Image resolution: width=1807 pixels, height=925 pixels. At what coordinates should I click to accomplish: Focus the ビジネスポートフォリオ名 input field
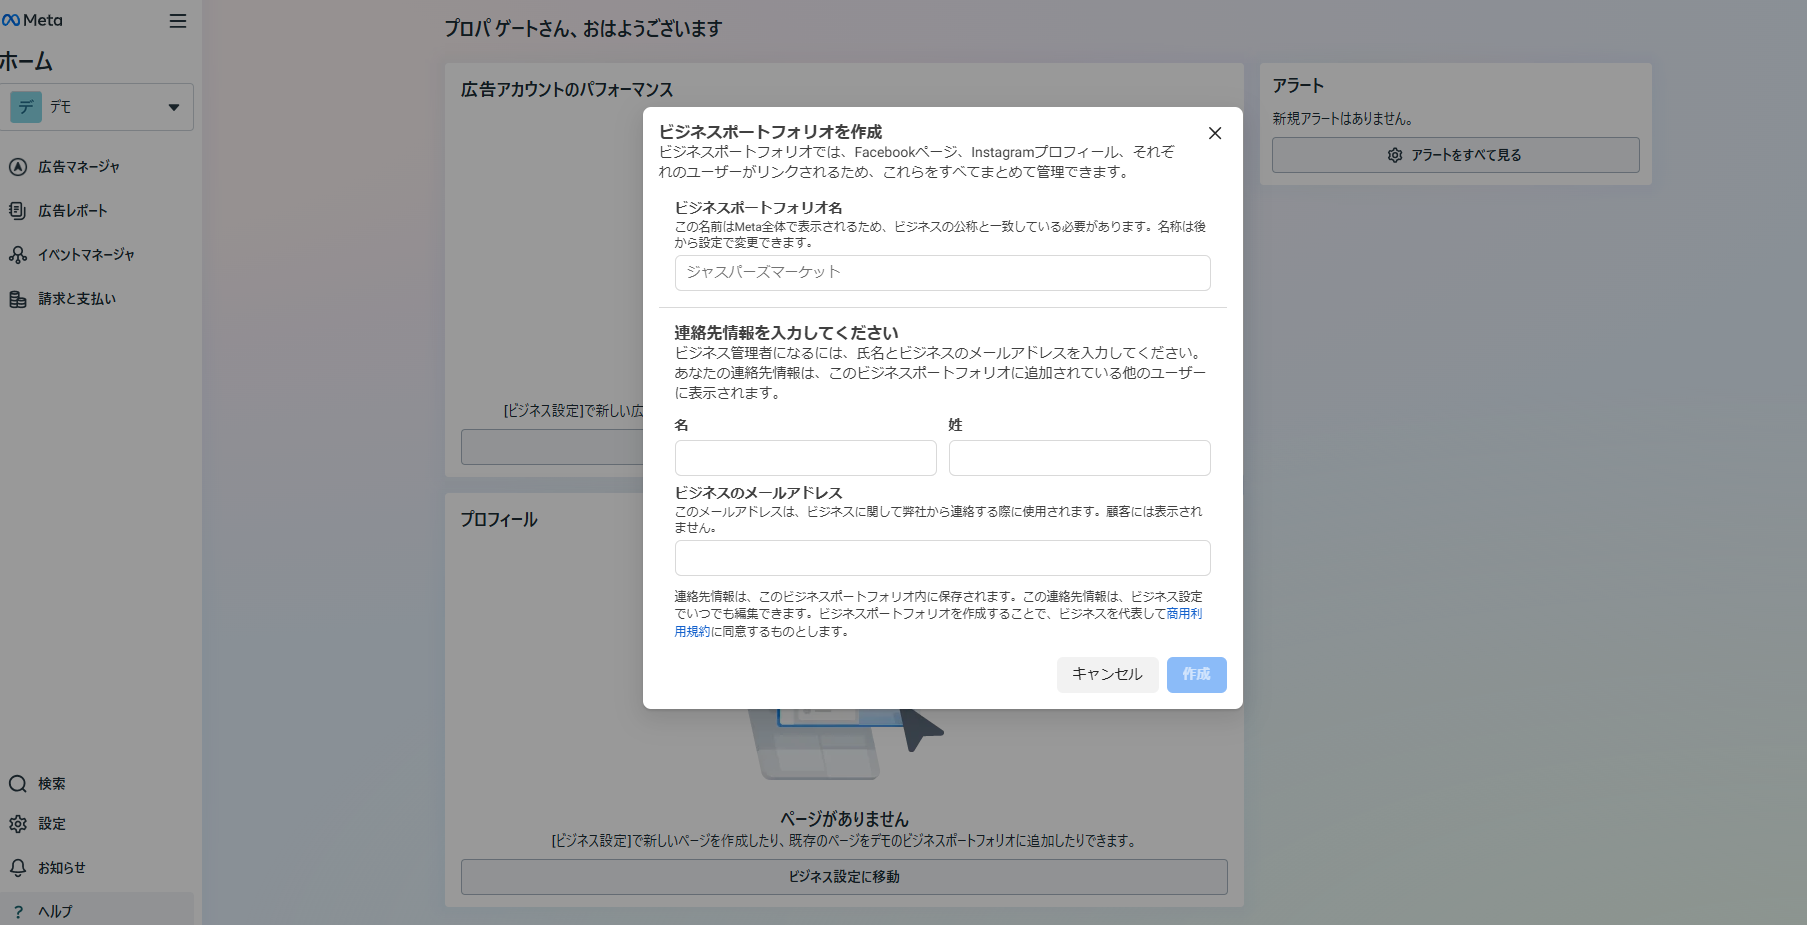(x=943, y=273)
